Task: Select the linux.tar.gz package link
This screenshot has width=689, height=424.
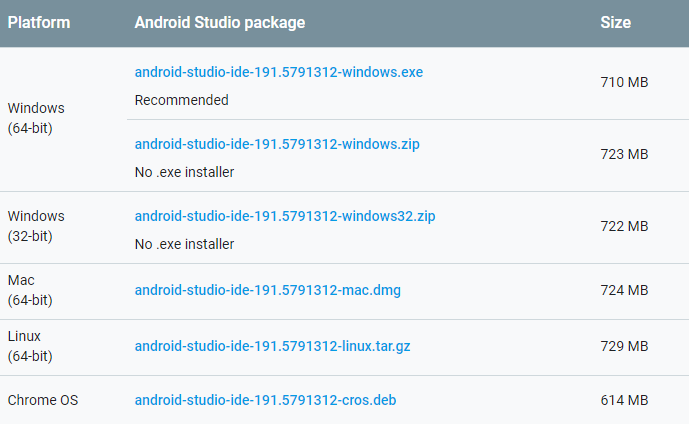Action: pyautogui.click(x=272, y=347)
